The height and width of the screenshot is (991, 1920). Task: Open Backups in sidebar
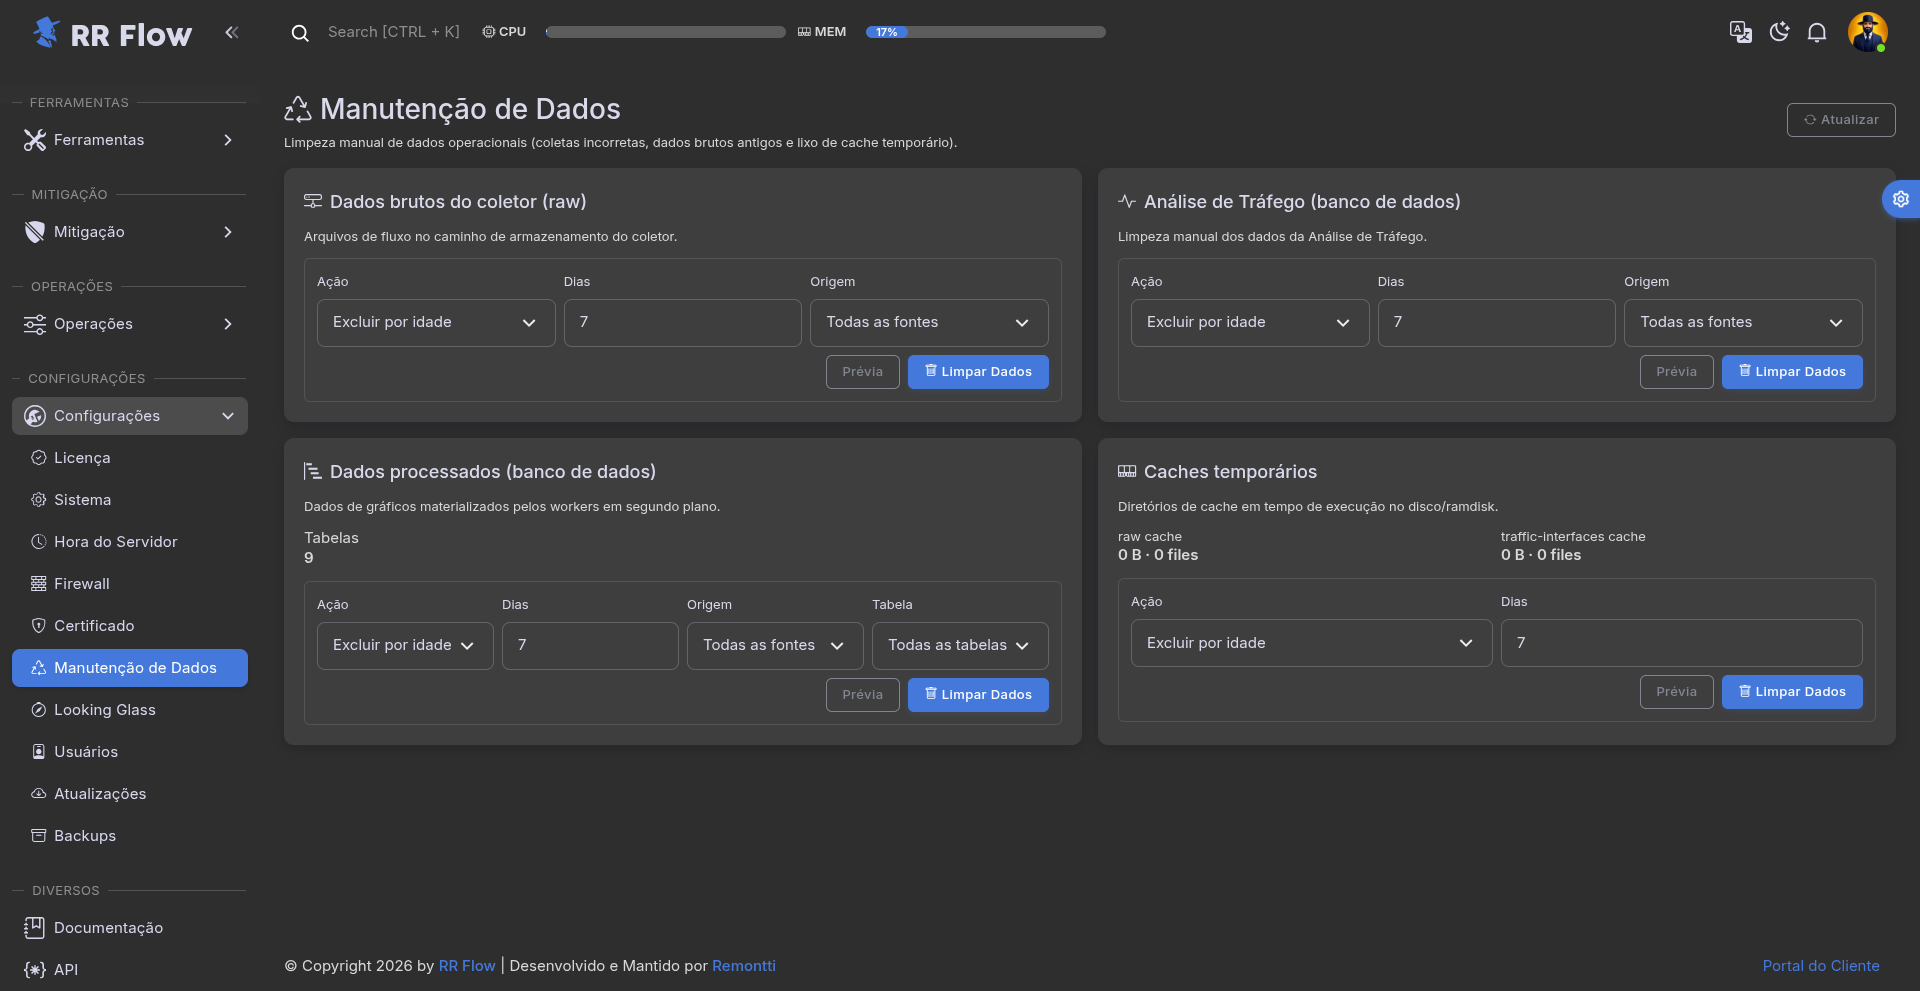click(x=85, y=836)
